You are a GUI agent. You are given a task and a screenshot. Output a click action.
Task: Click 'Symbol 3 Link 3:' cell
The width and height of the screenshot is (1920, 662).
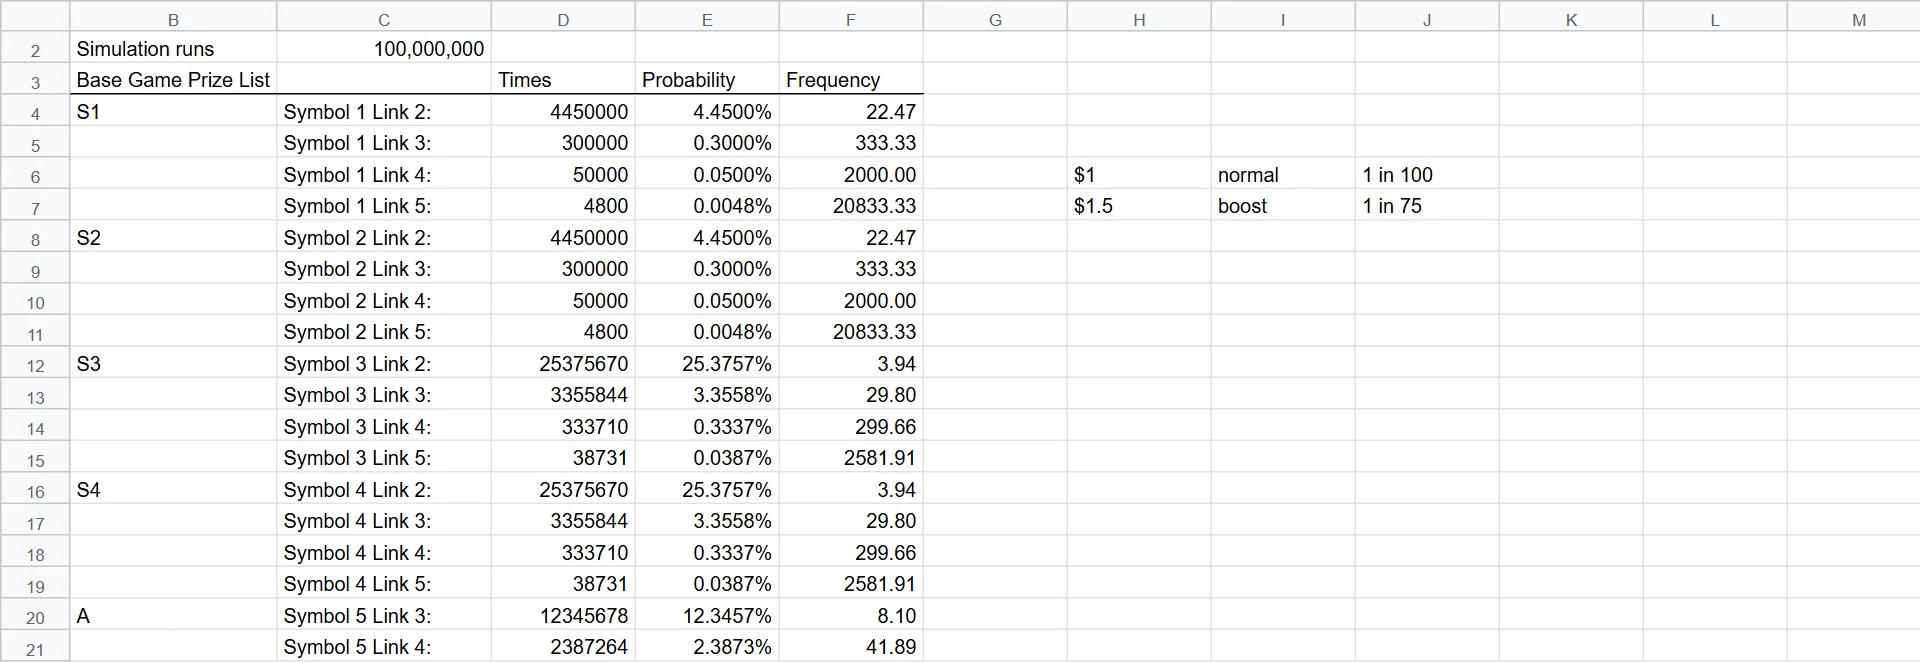pyautogui.click(x=384, y=395)
